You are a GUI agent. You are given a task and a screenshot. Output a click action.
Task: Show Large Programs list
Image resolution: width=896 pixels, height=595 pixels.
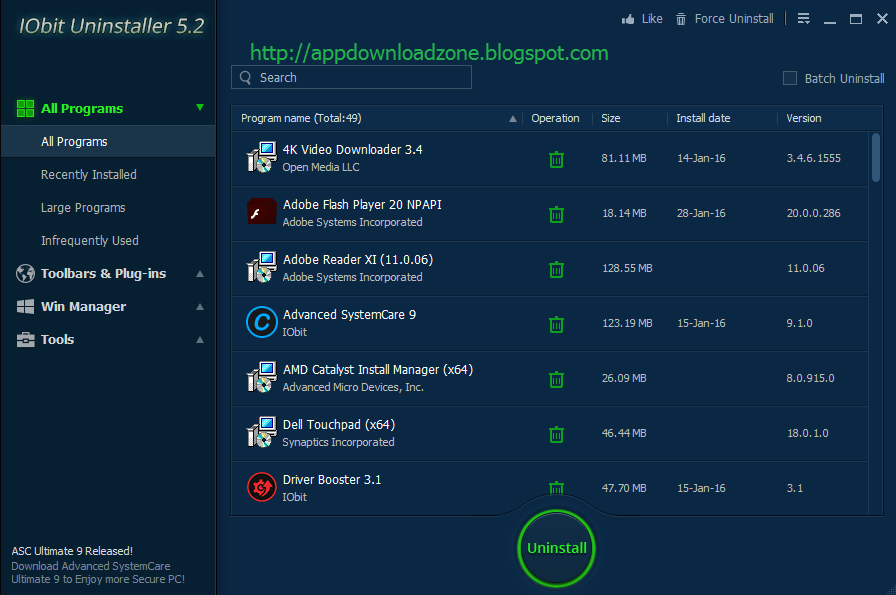click(83, 208)
